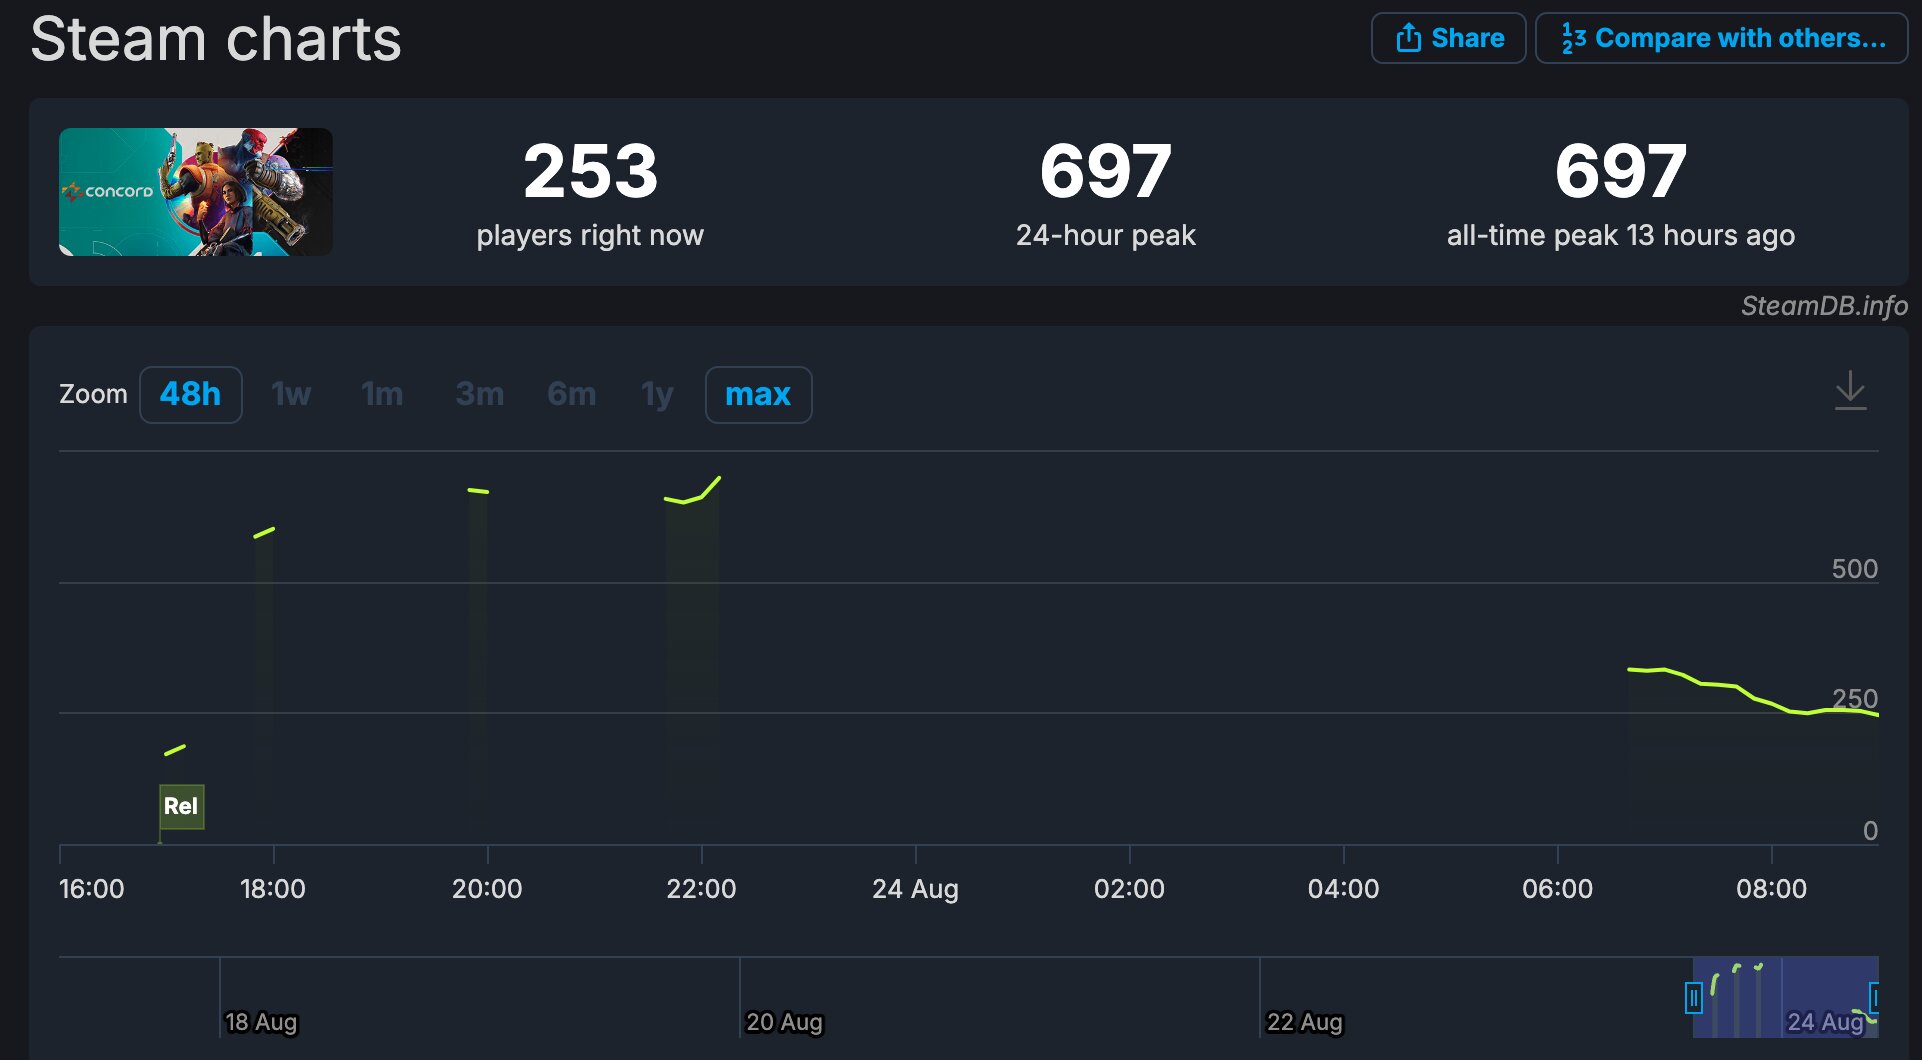This screenshot has width=1922, height=1060.
Task: Click the 20 Aug navigator label
Action: coord(784,1022)
